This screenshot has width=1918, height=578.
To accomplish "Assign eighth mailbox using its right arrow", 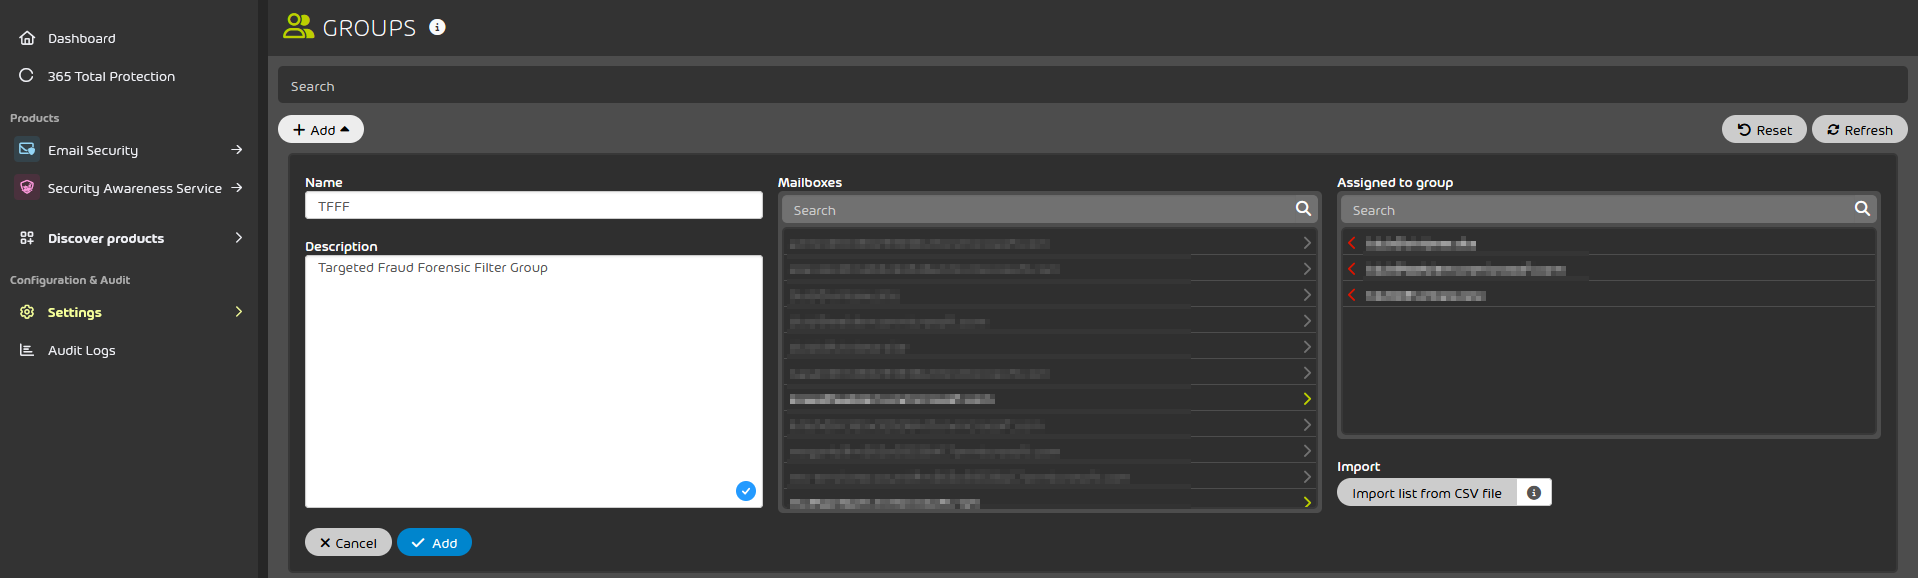I will [x=1307, y=425].
